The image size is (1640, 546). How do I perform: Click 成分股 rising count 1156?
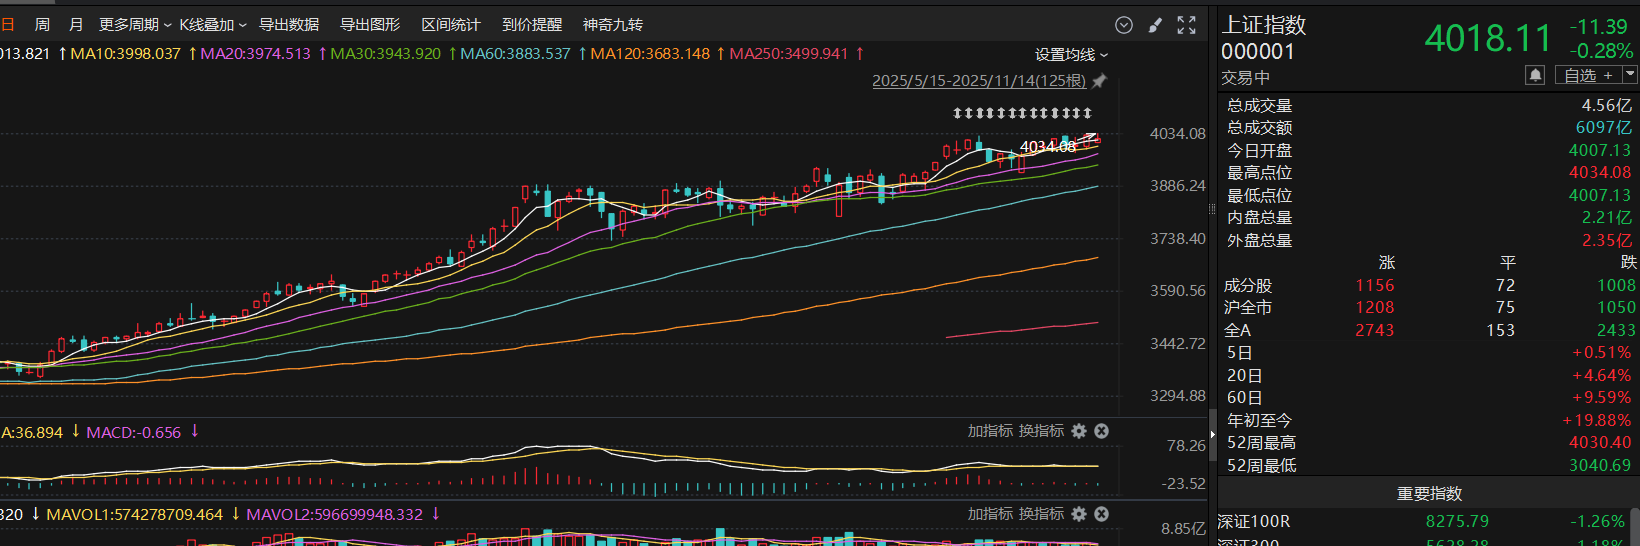click(1375, 286)
